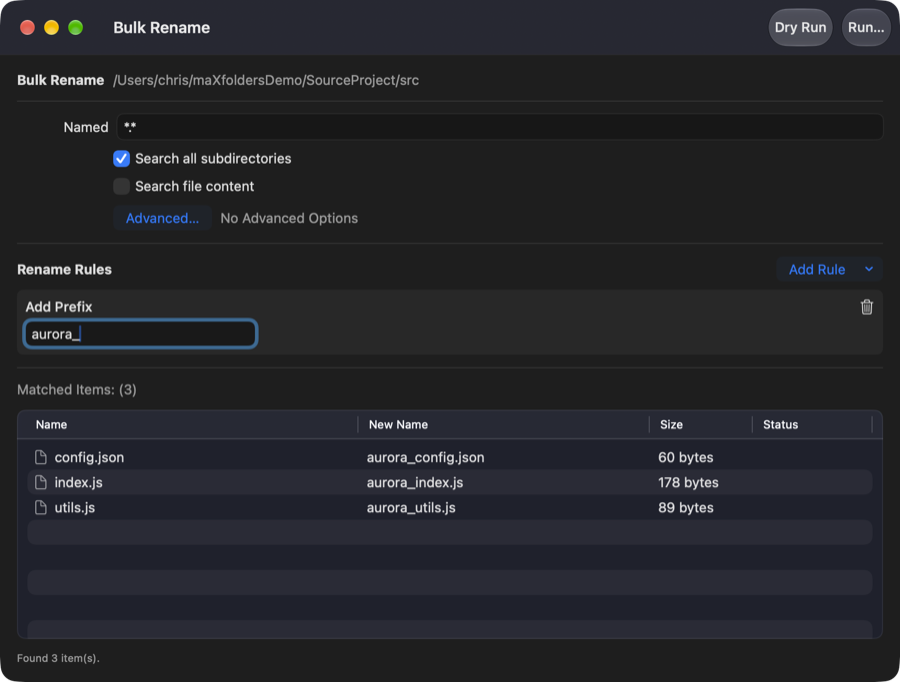Viewport: 900px width, 682px height.
Task: Close the Bulk Rename window
Action: [x=28, y=28]
